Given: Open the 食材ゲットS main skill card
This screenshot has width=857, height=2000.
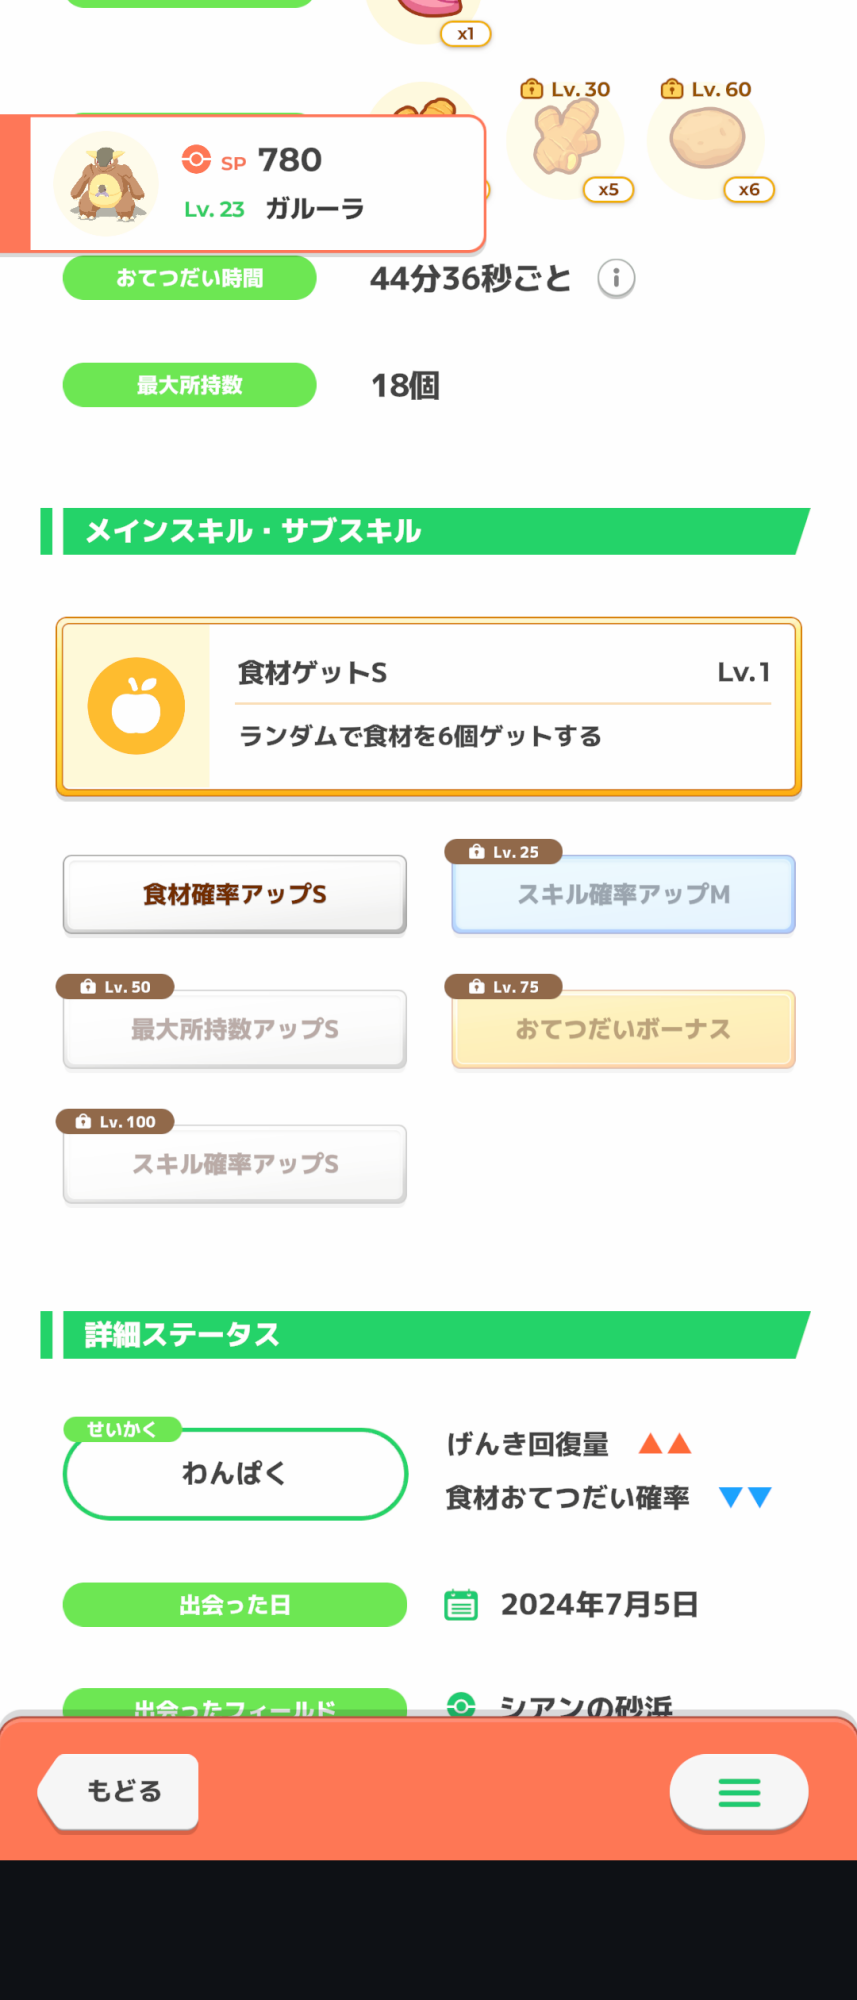Looking at the screenshot, I should (429, 707).
